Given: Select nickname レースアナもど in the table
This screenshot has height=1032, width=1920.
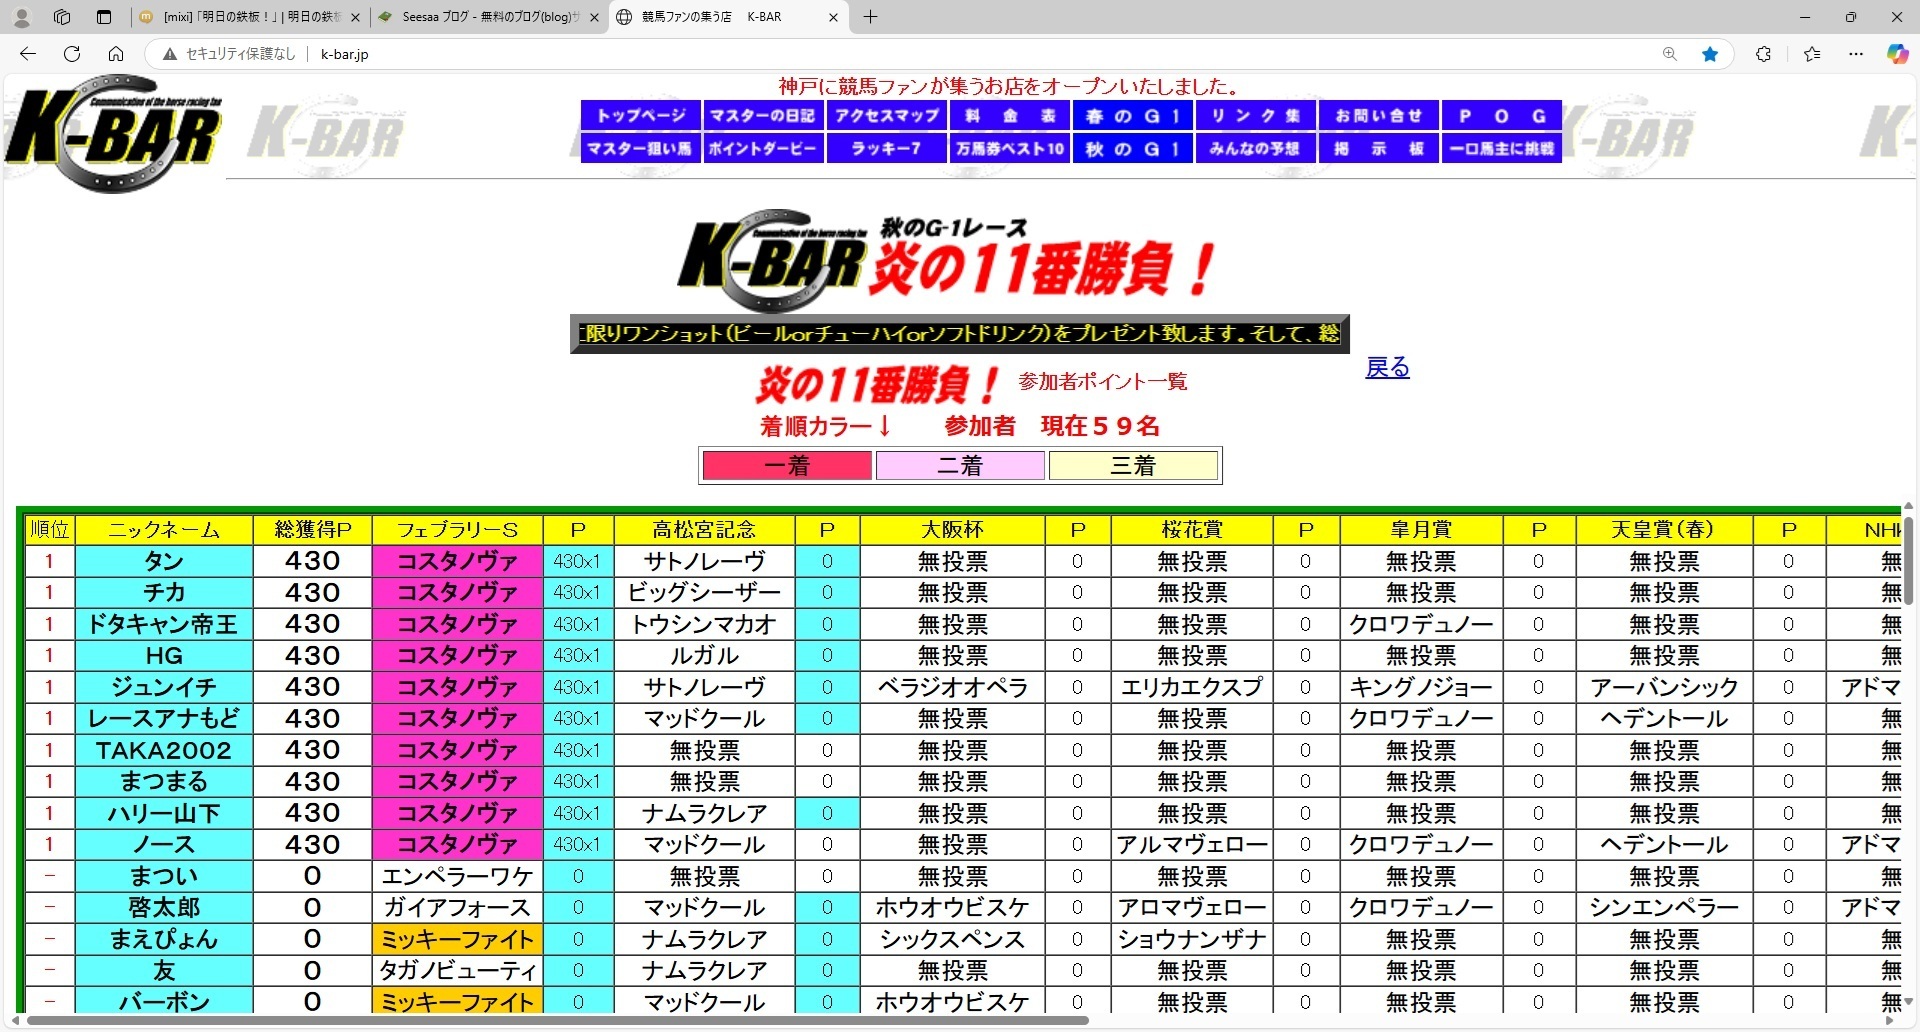Looking at the screenshot, I should (164, 719).
